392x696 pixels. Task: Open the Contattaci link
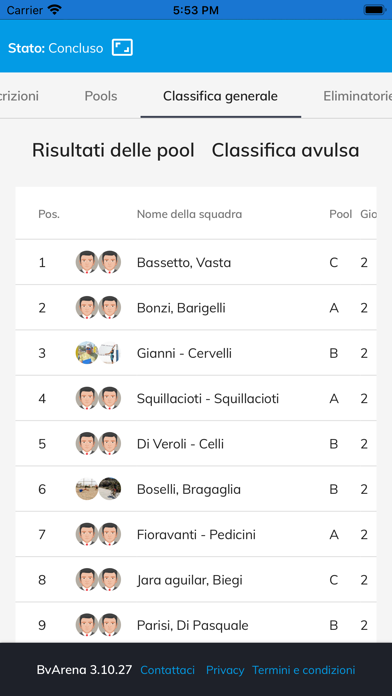coord(167,670)
